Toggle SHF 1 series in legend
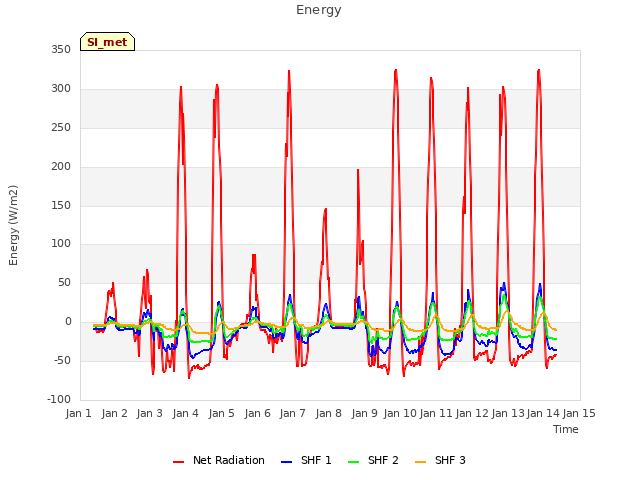This screenshot has width=640, height=480. pyautogui.click(x=306, y=460)
